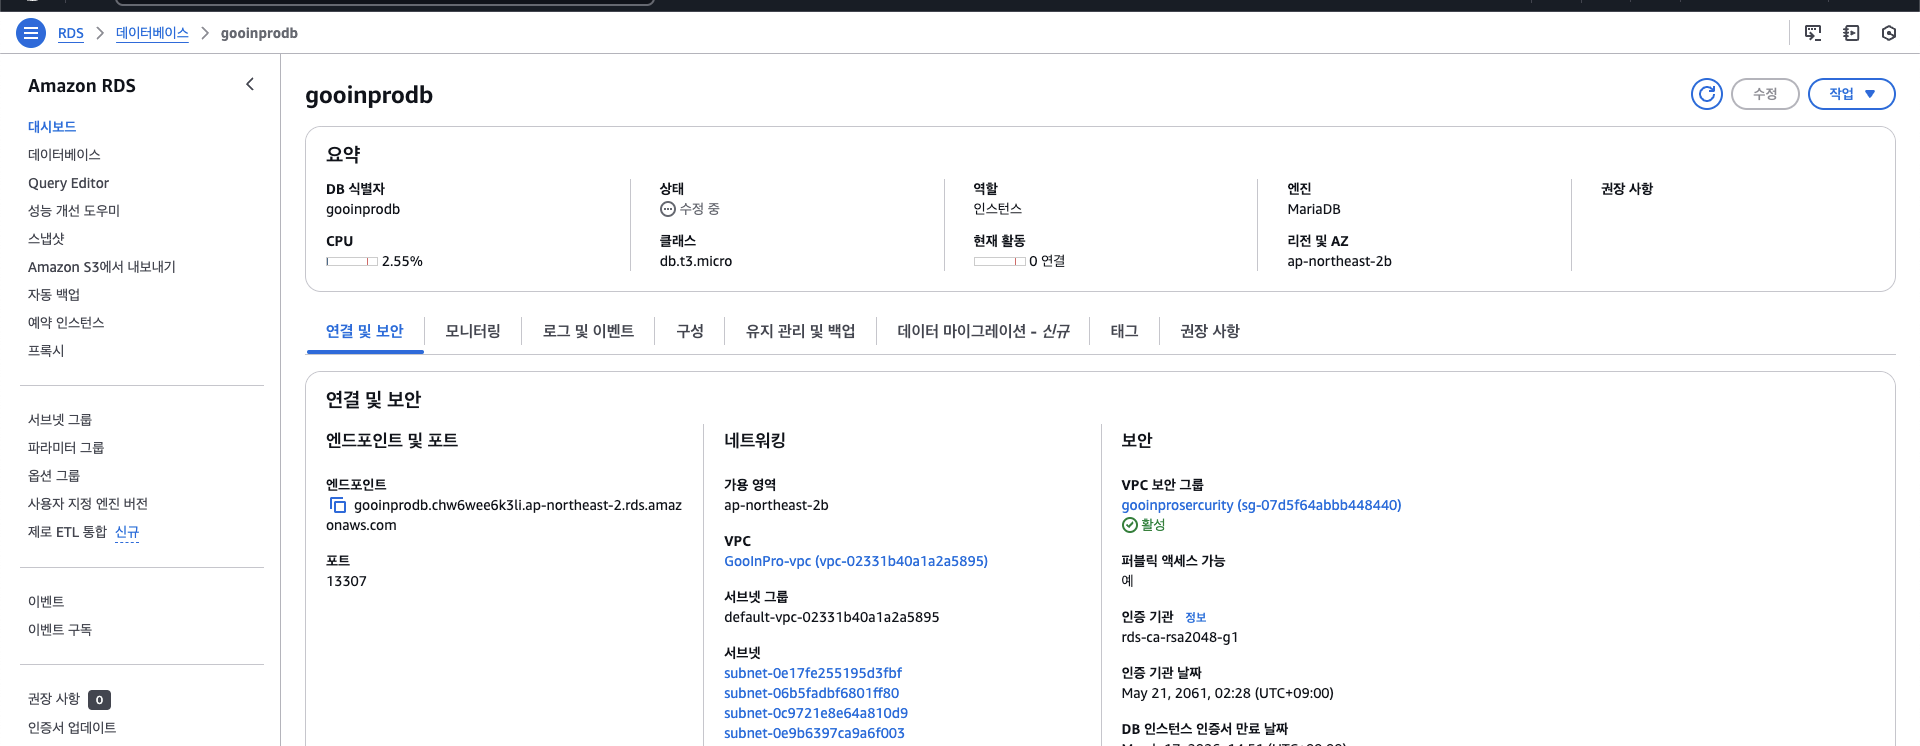The image size is (1920, 746).
Task: Open subnet-0c9721e8e64a810d9 link
Action: (x=816, y=713)
